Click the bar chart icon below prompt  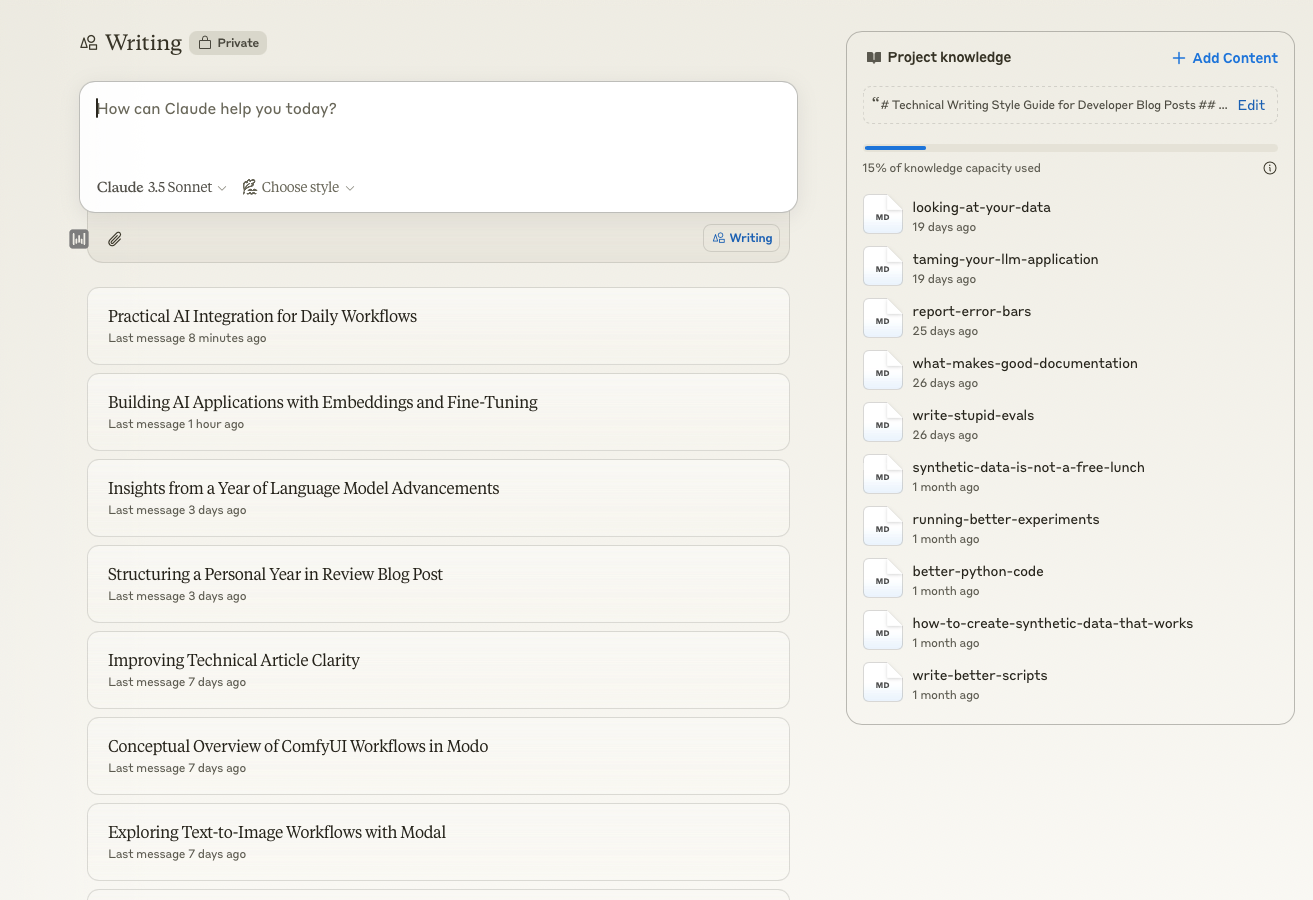coord(79,239)
